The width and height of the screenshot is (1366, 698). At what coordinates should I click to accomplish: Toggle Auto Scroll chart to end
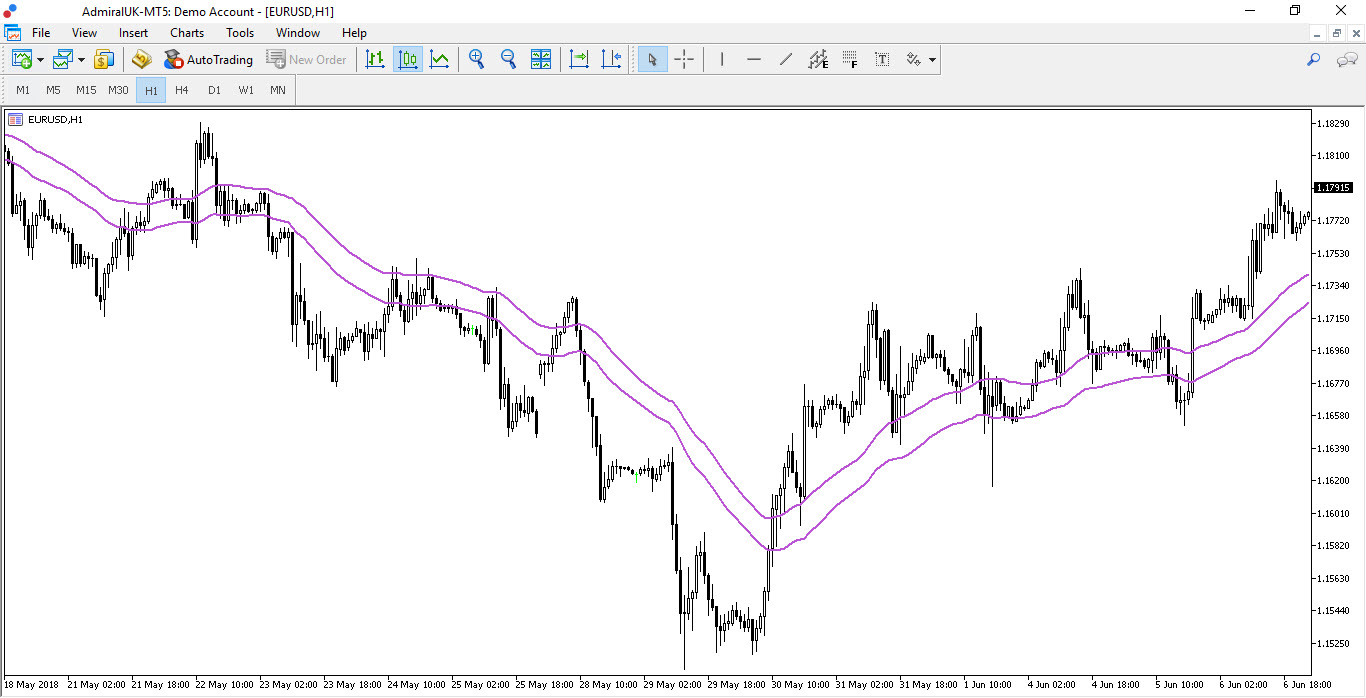tap(579, 59)
